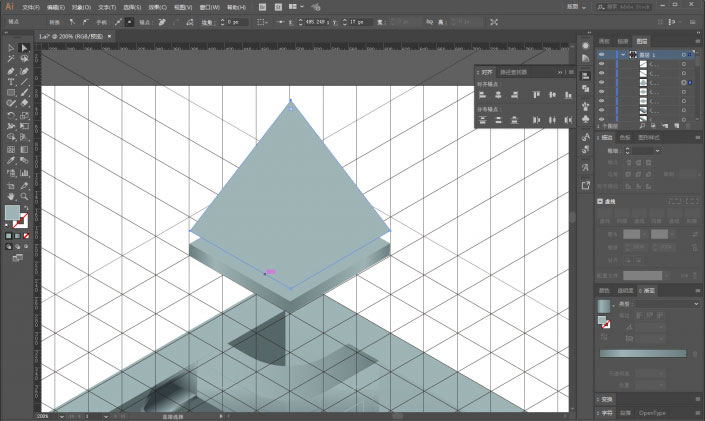The width and height of the screenshot is (705, 421).
Task: Close the document tab at 200%
Action: point(109,36)
